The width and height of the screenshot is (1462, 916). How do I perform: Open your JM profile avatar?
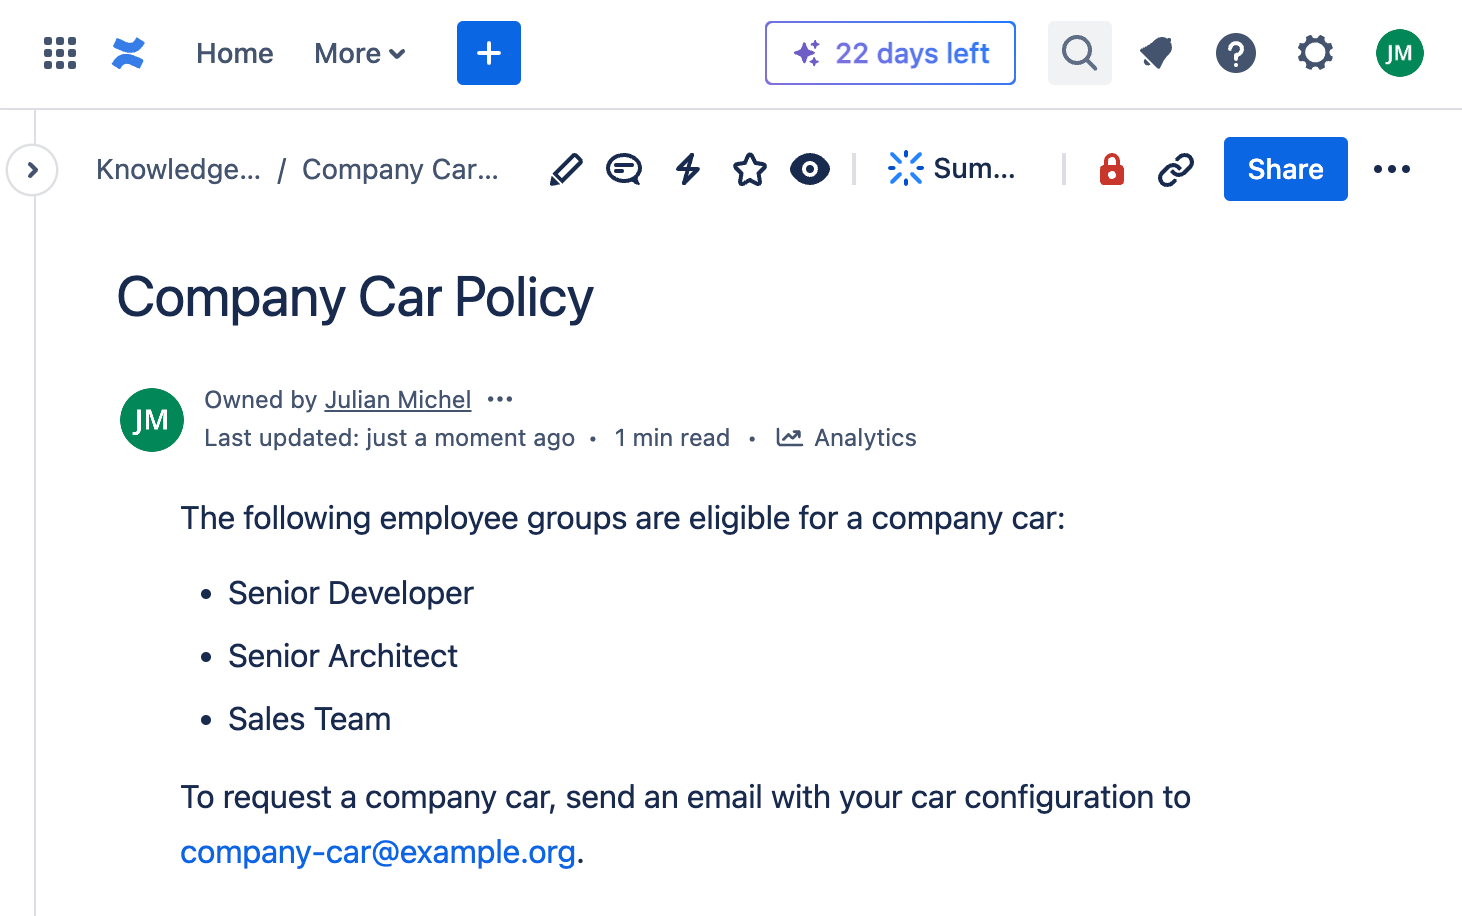(1399, 53)
